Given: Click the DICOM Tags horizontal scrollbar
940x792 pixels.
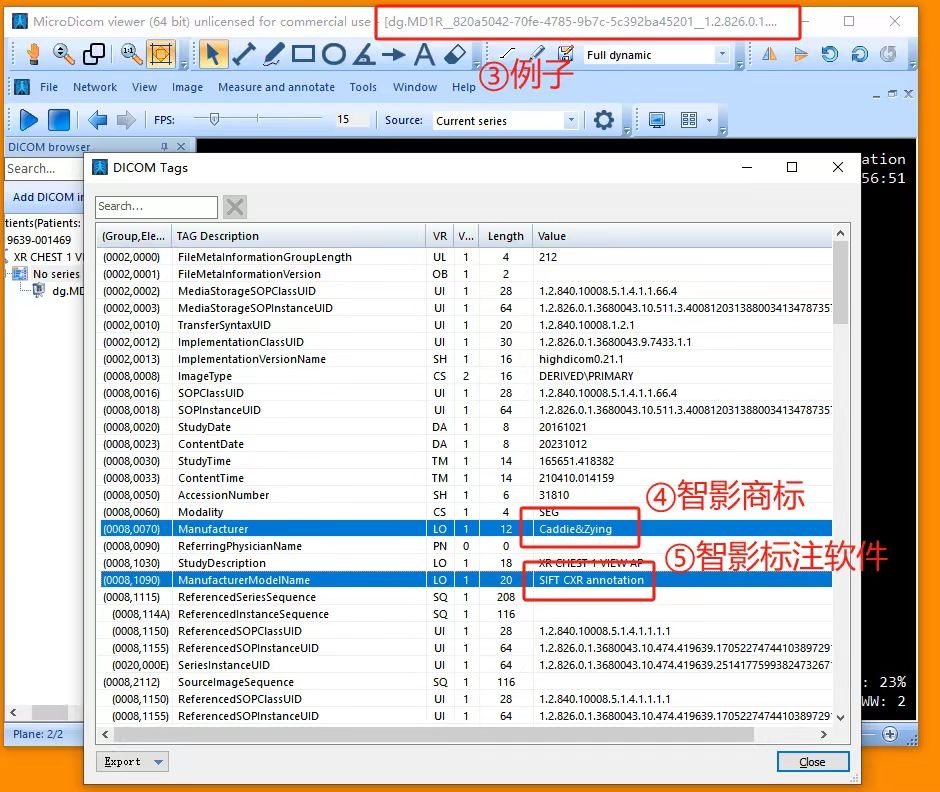Looking at the screenshot, I should (x=433, y=734).
